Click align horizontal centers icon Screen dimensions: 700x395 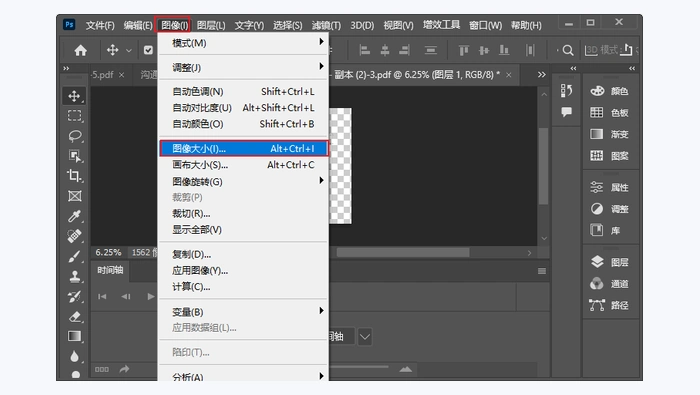click(384, 50)
